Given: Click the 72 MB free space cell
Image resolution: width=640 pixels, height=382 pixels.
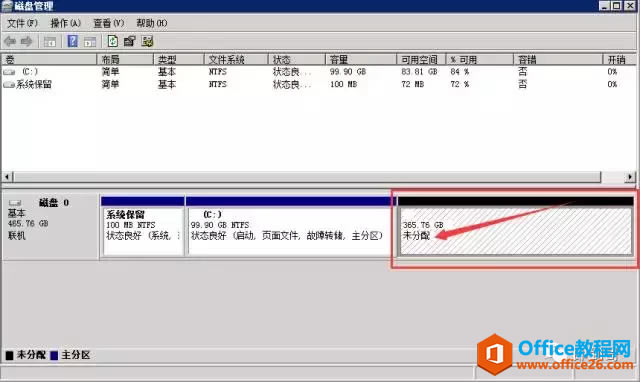Looking at the screenshot, I should point(413,84).
